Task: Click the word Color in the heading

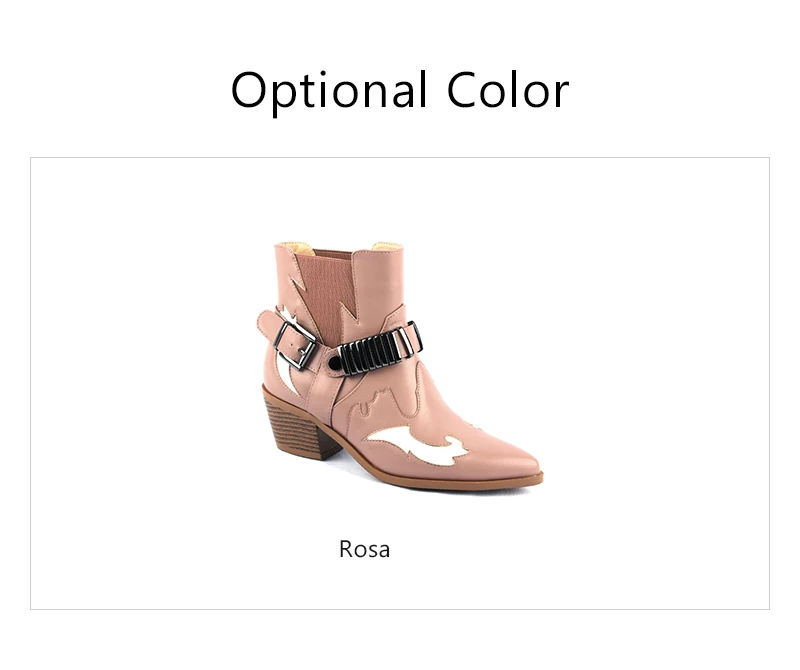Action: 508,91
